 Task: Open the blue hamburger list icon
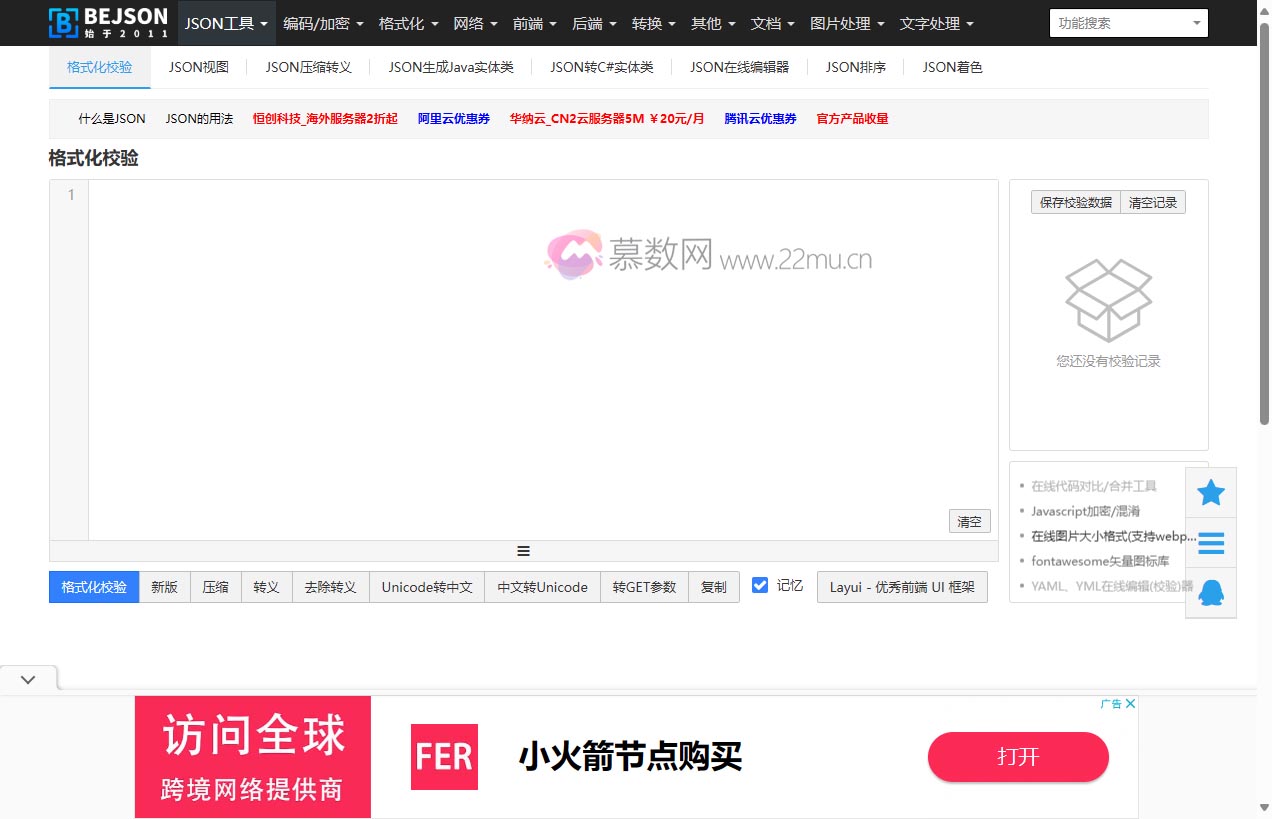pyautogui.click(x=1210, y=543)
